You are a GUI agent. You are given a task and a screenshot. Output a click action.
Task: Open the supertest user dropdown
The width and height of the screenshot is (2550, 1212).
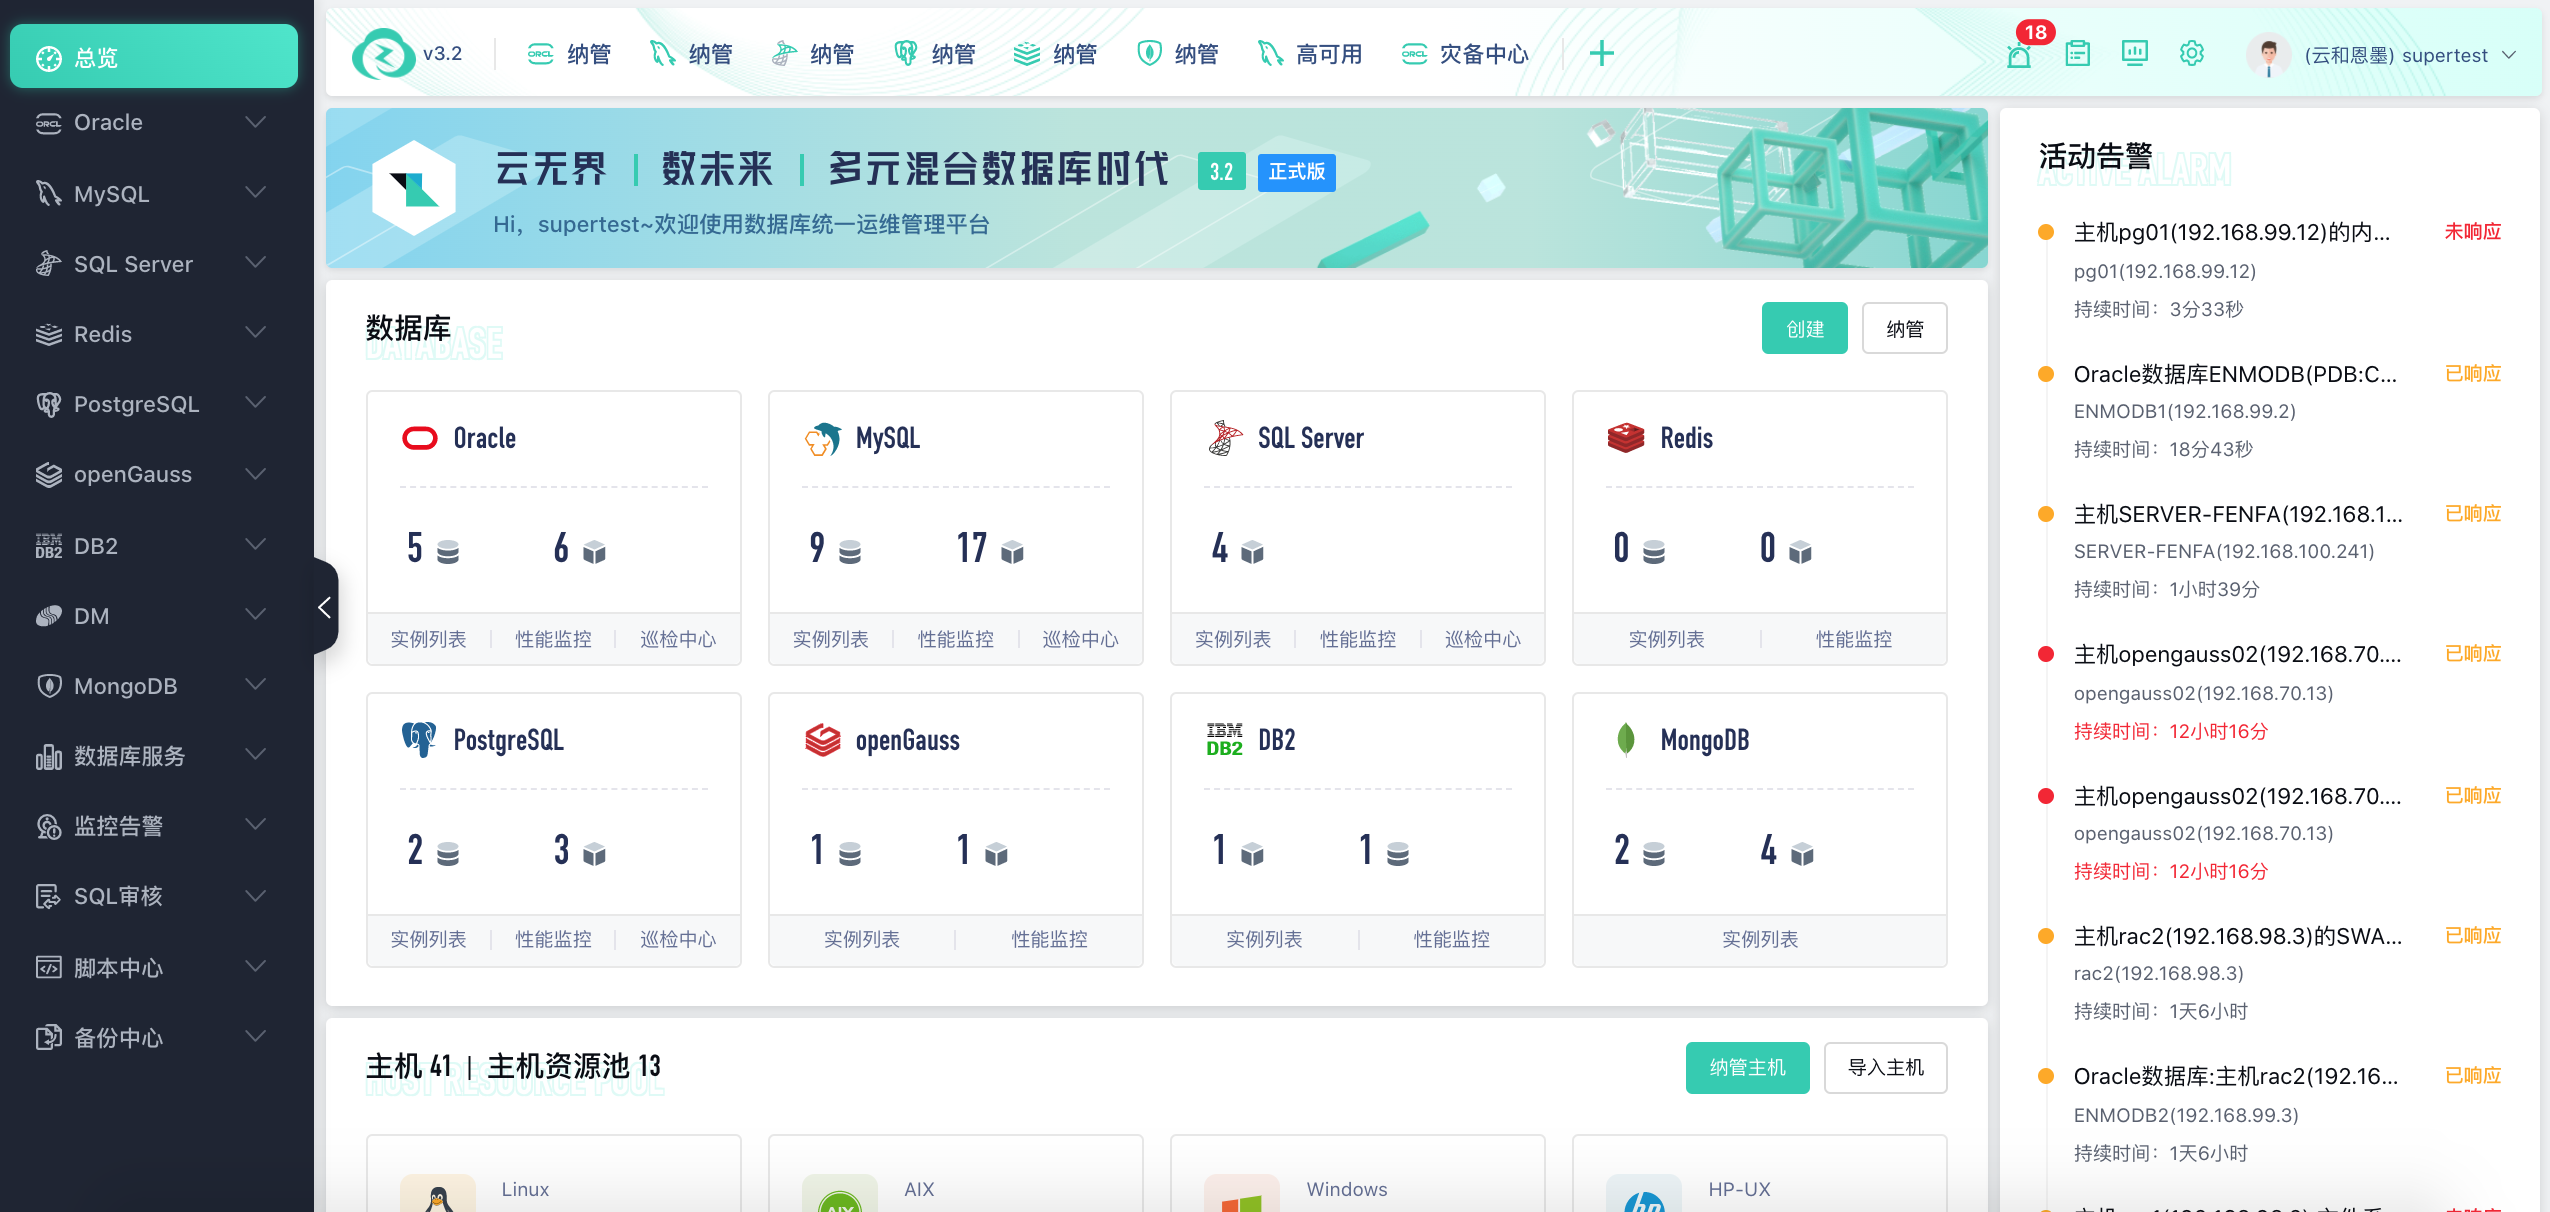coord(2395,55)
